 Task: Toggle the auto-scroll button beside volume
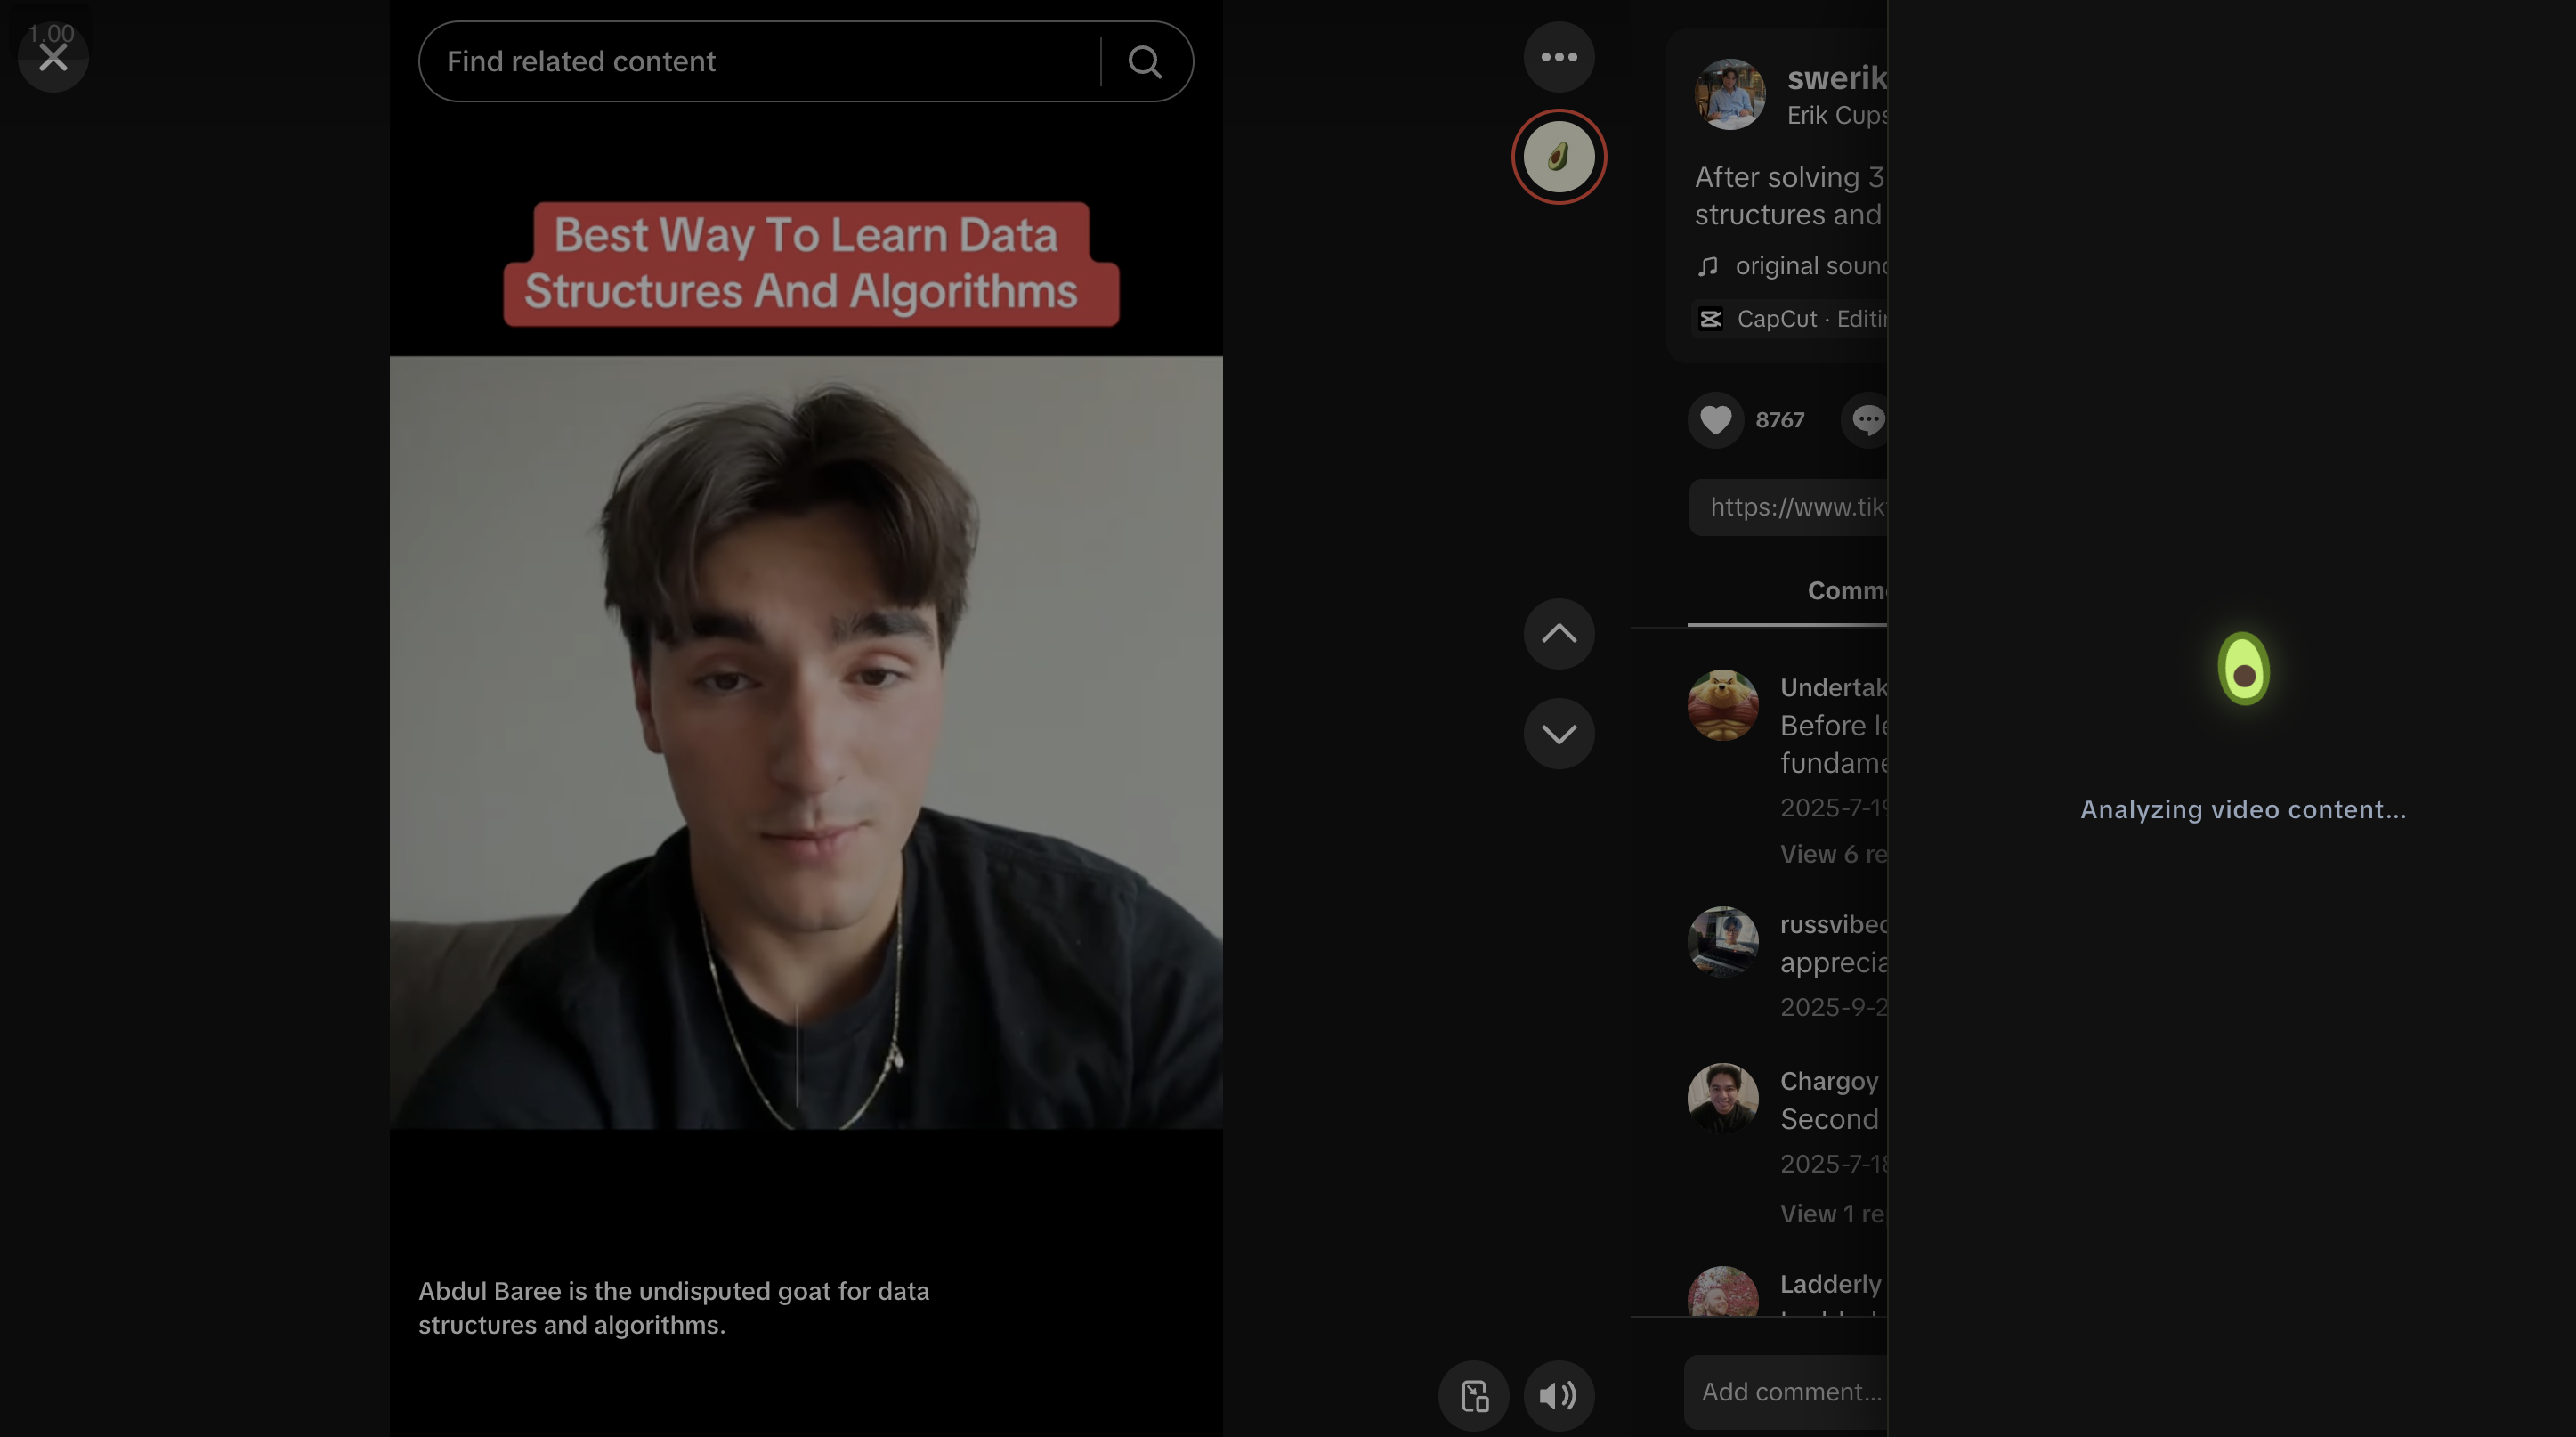point(1474,1395)
